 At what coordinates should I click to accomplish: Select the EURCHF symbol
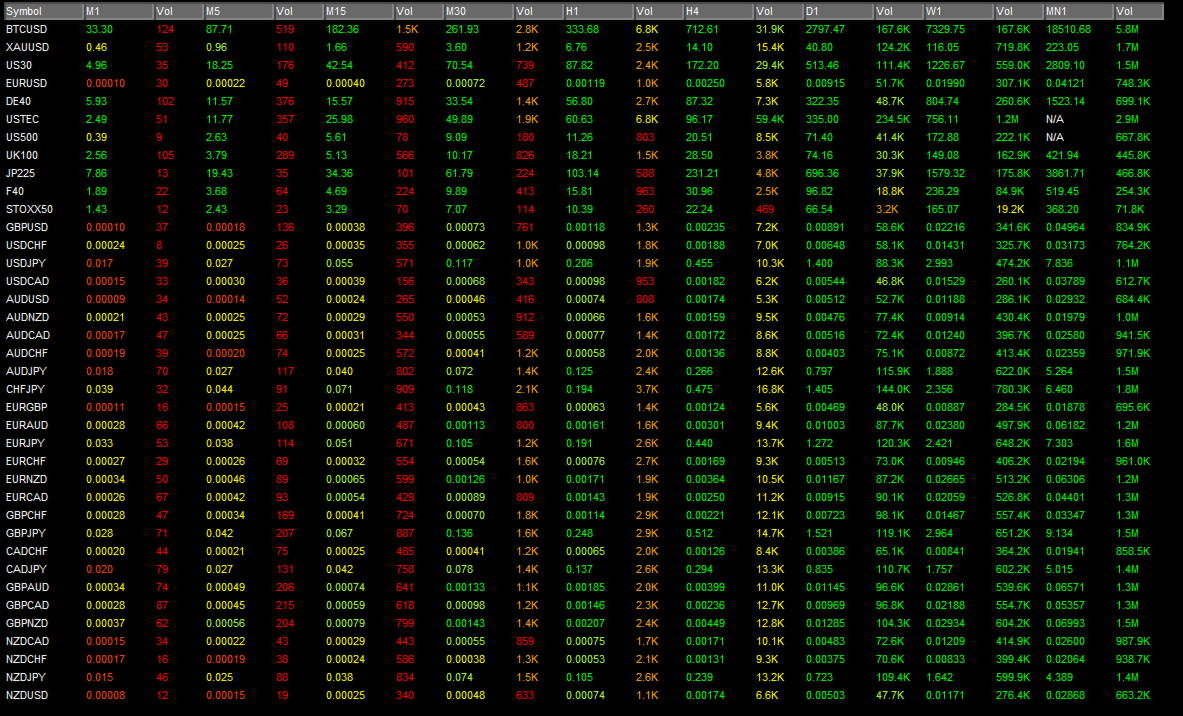(26, 462)
